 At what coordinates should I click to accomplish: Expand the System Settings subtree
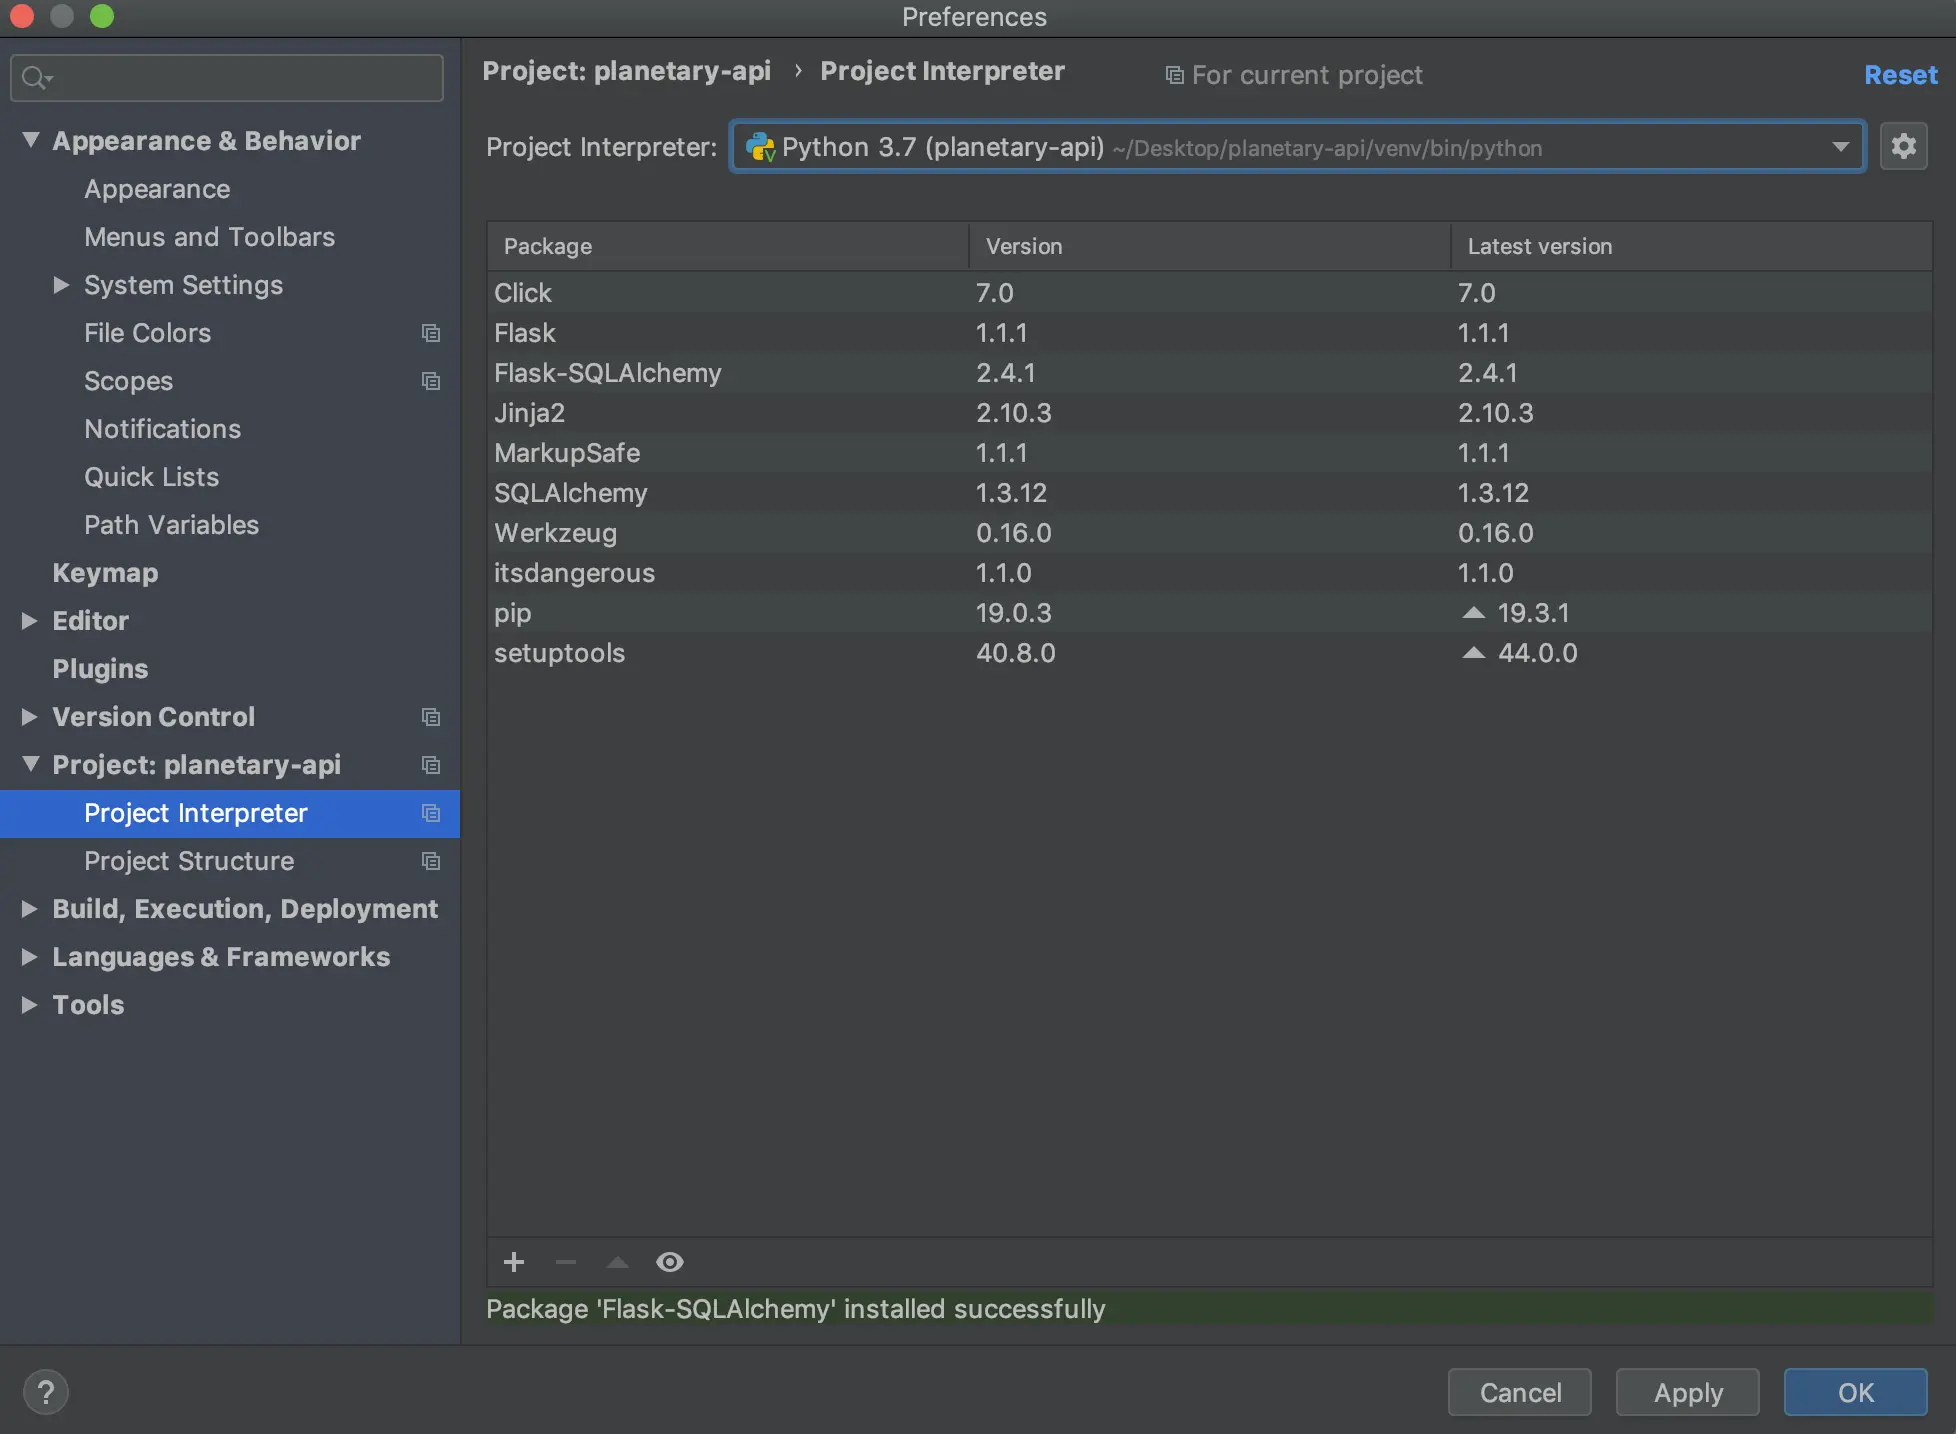tap(61, 285)
